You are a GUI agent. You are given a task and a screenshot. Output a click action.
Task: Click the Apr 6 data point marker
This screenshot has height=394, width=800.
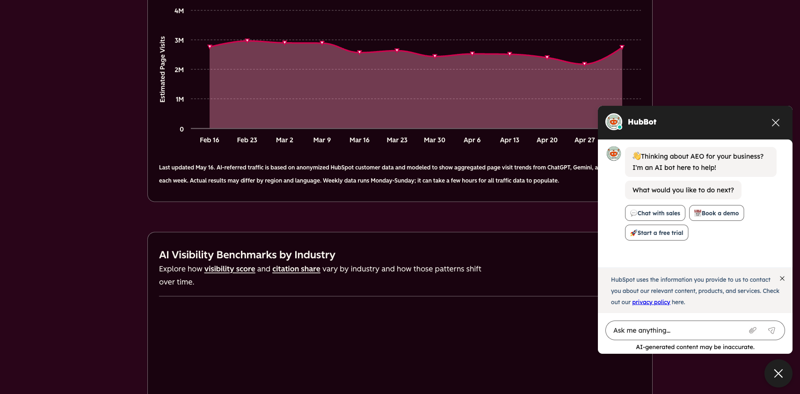click(x=472, y=53)
